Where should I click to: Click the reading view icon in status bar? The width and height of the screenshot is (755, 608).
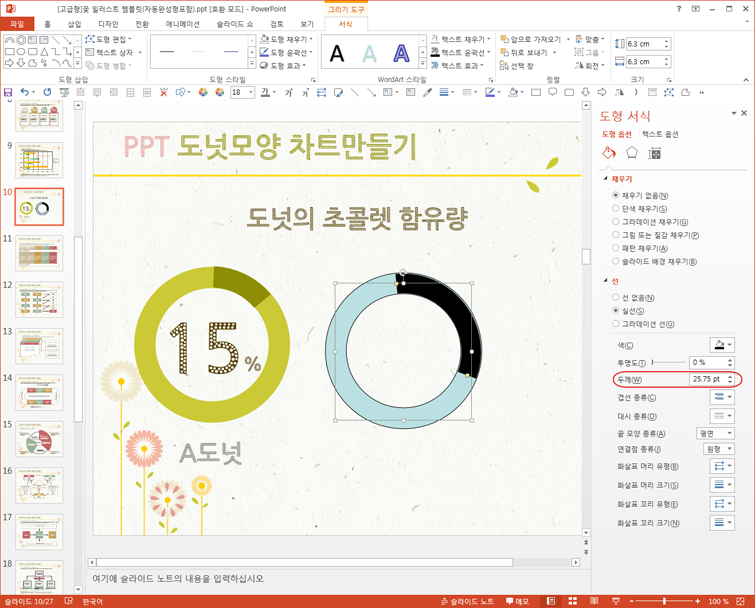point(594,601)
